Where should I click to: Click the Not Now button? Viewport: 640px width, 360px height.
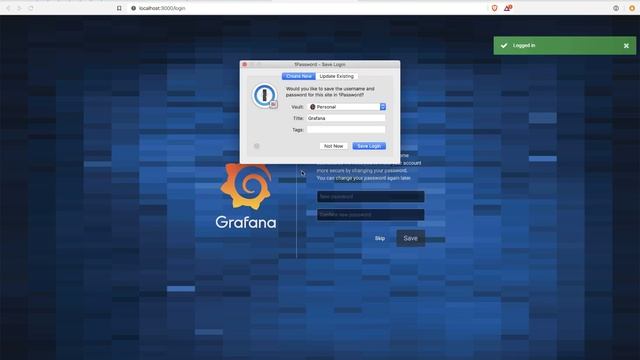(x=333, y=146)
